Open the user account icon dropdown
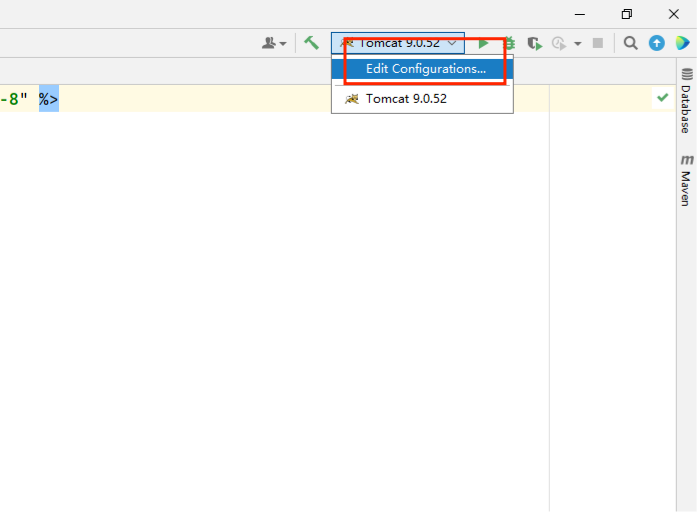 274,43
